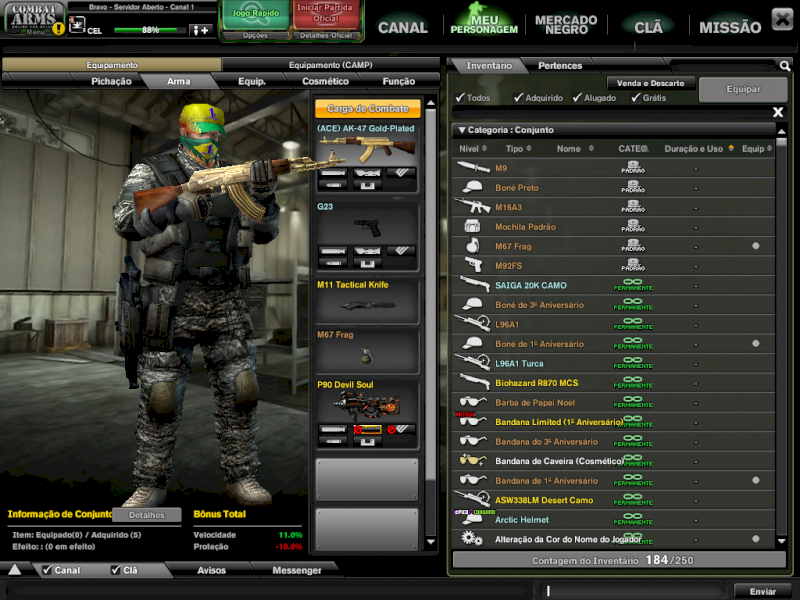Click the chat message input field
800x600 pixels.
632,591
